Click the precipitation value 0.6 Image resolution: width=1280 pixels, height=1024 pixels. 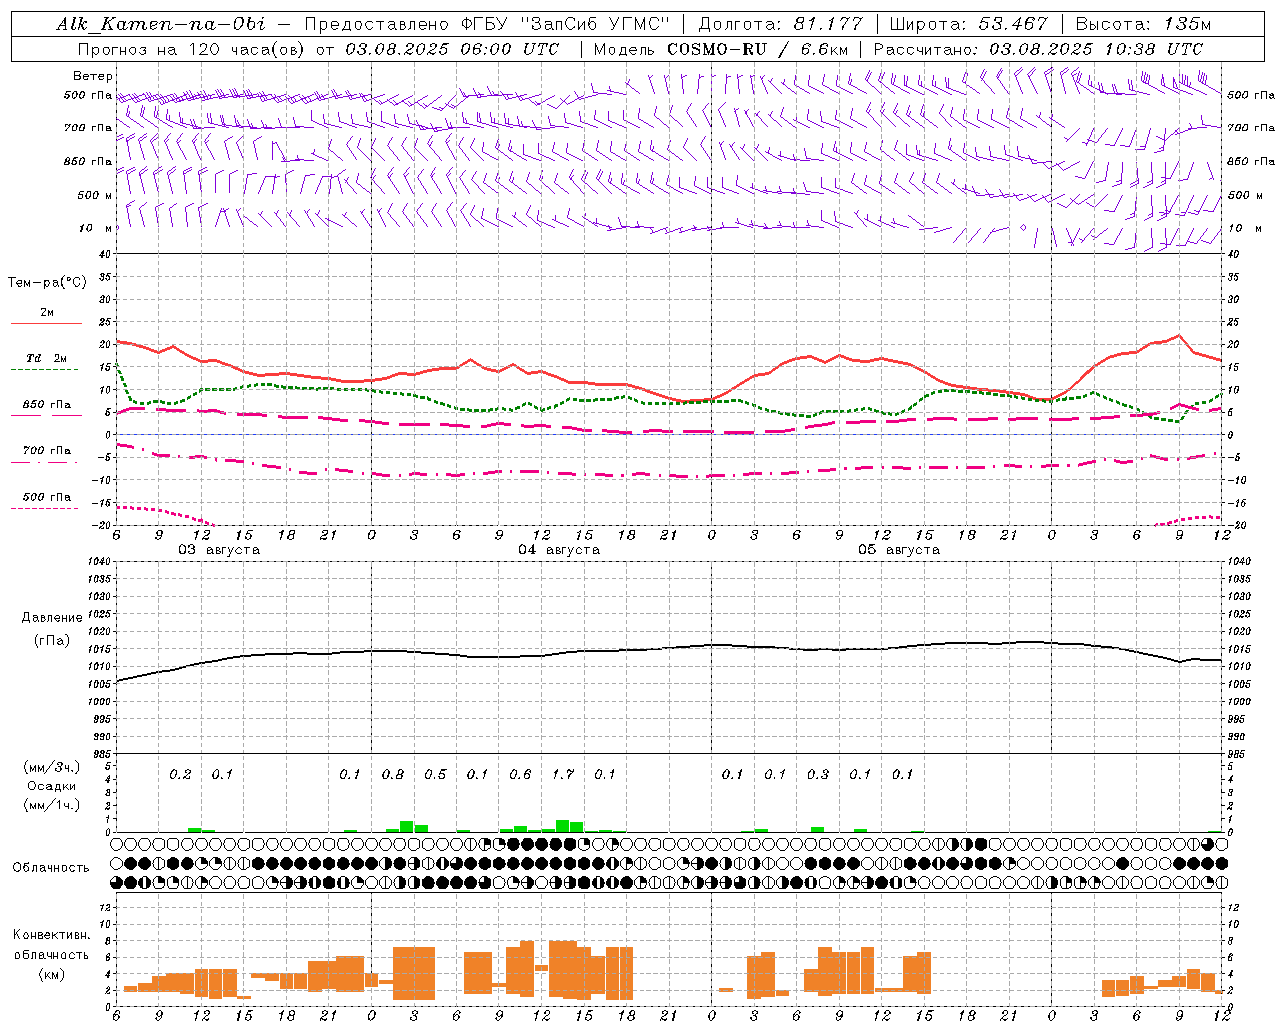click(x=520, y=774)
